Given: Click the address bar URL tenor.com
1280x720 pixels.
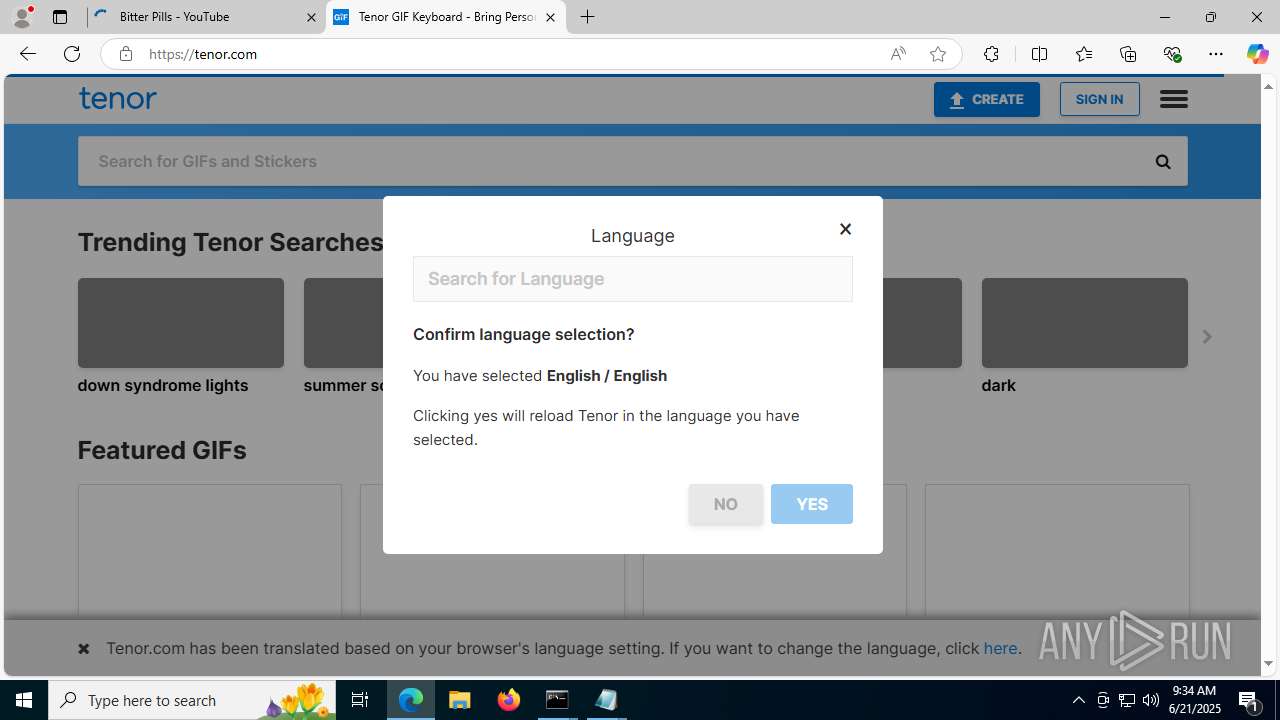Looking at the screenshot, I should (x=203, y=54).
